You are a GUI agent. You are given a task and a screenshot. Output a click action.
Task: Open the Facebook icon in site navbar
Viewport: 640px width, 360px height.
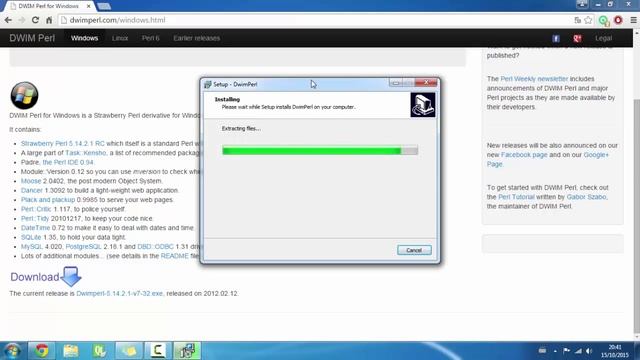pos(556,38)
